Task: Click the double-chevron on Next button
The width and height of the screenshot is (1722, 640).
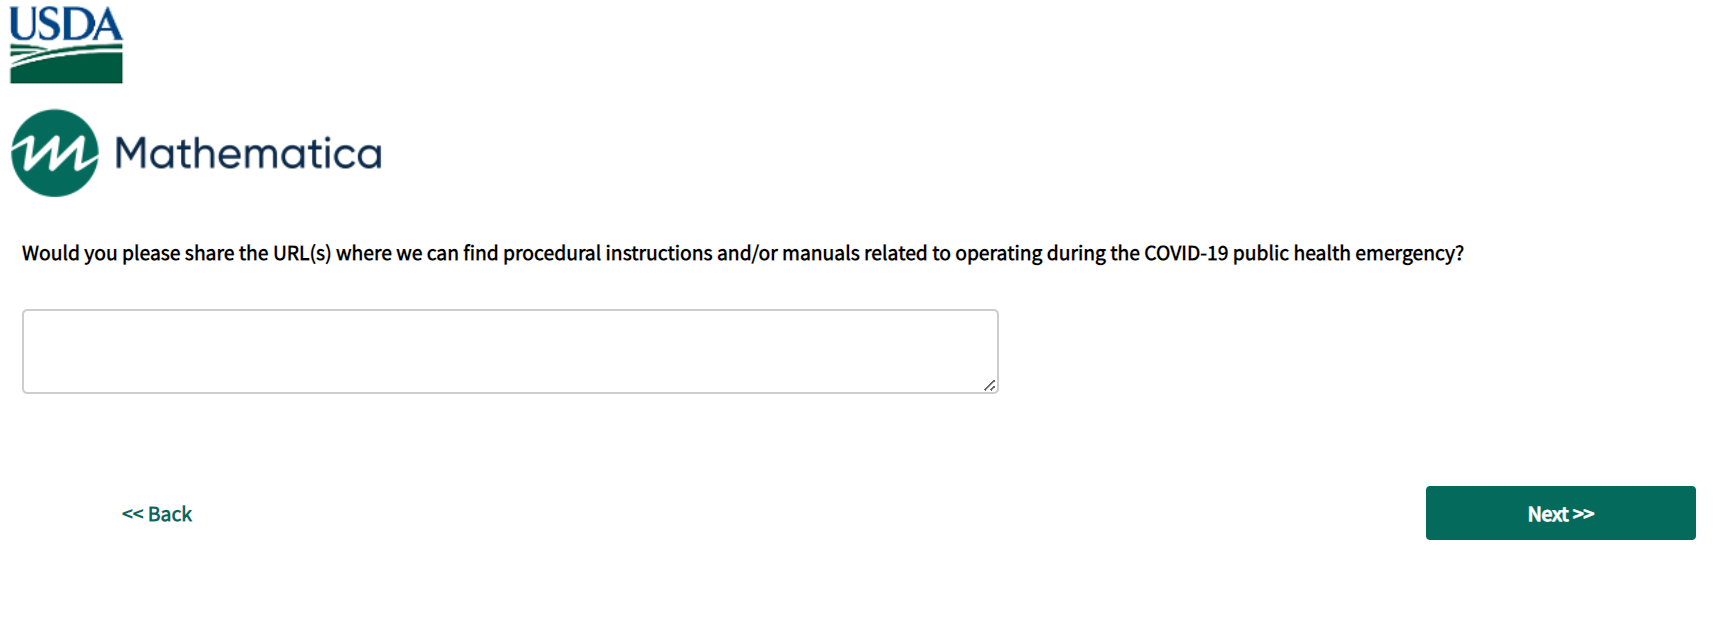Action: coord(1583,514)
